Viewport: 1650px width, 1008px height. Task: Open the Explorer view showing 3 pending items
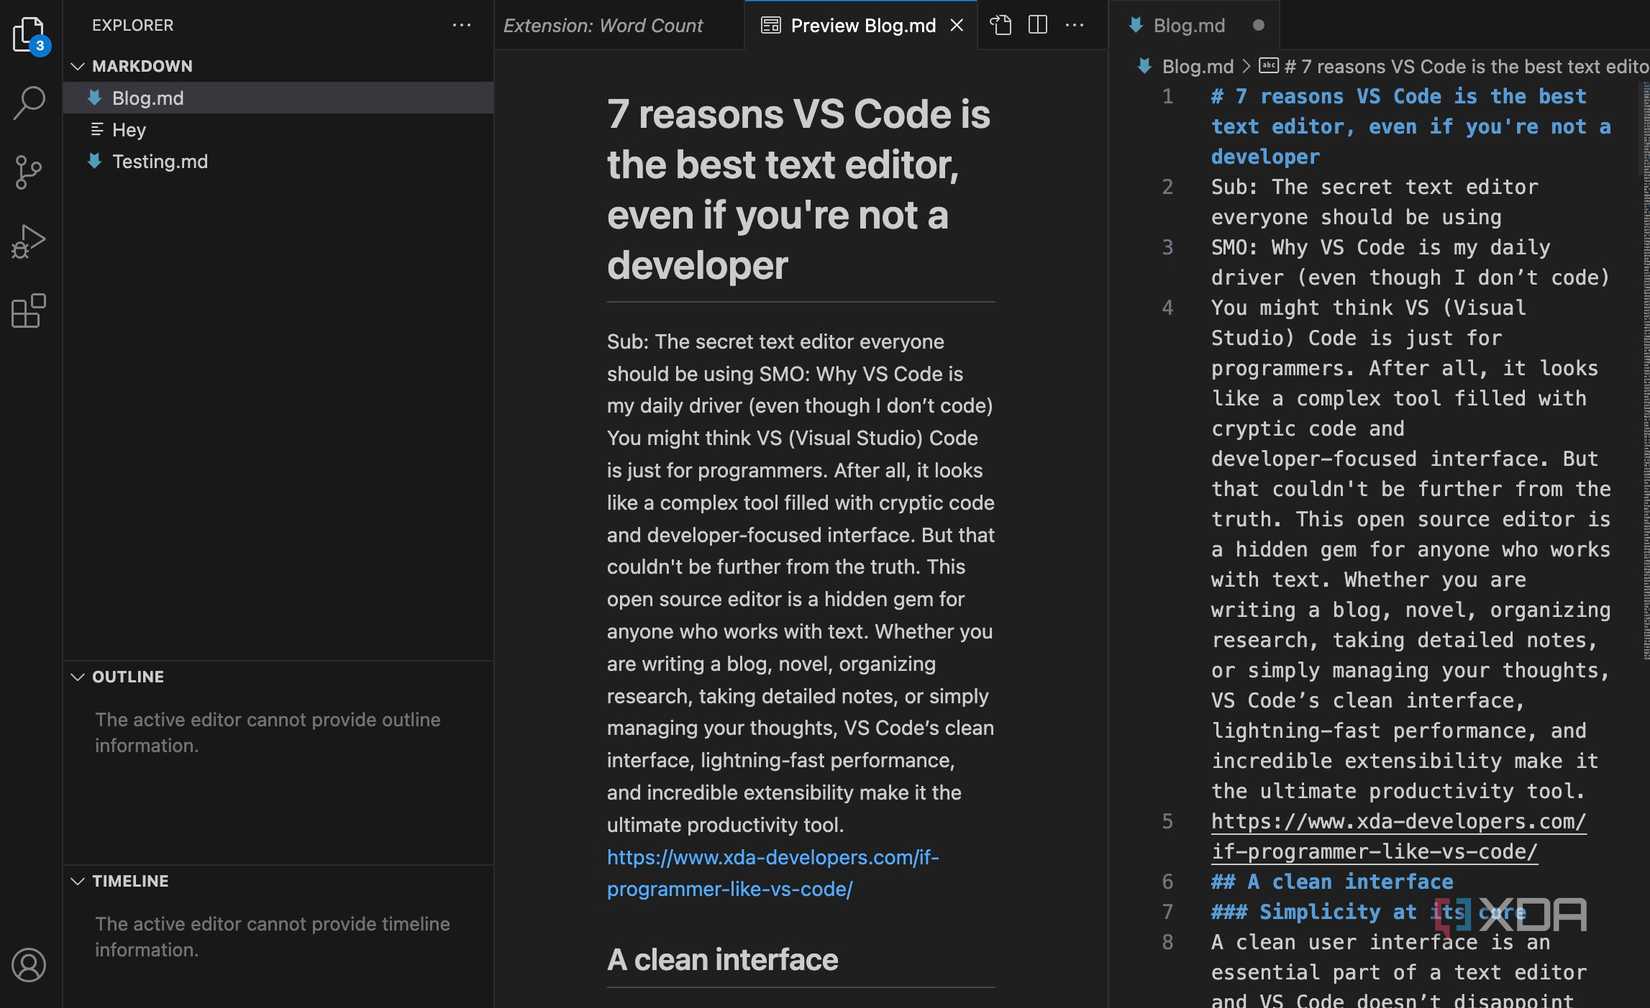coord(29,35)
